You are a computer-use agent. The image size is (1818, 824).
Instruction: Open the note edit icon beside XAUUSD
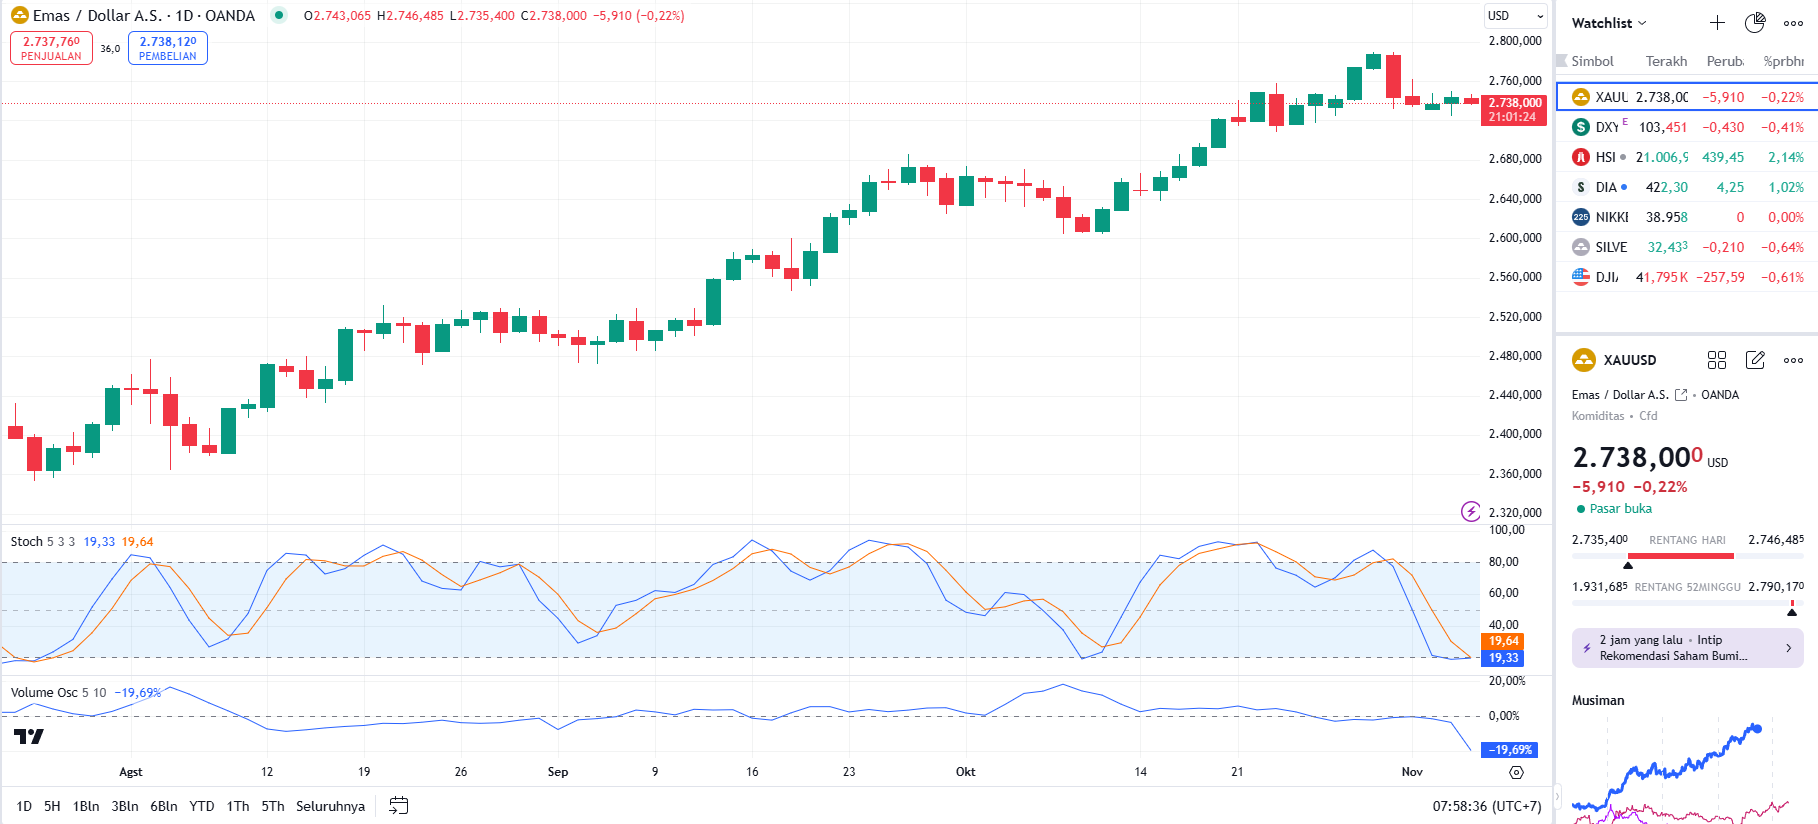[1755, 360]
